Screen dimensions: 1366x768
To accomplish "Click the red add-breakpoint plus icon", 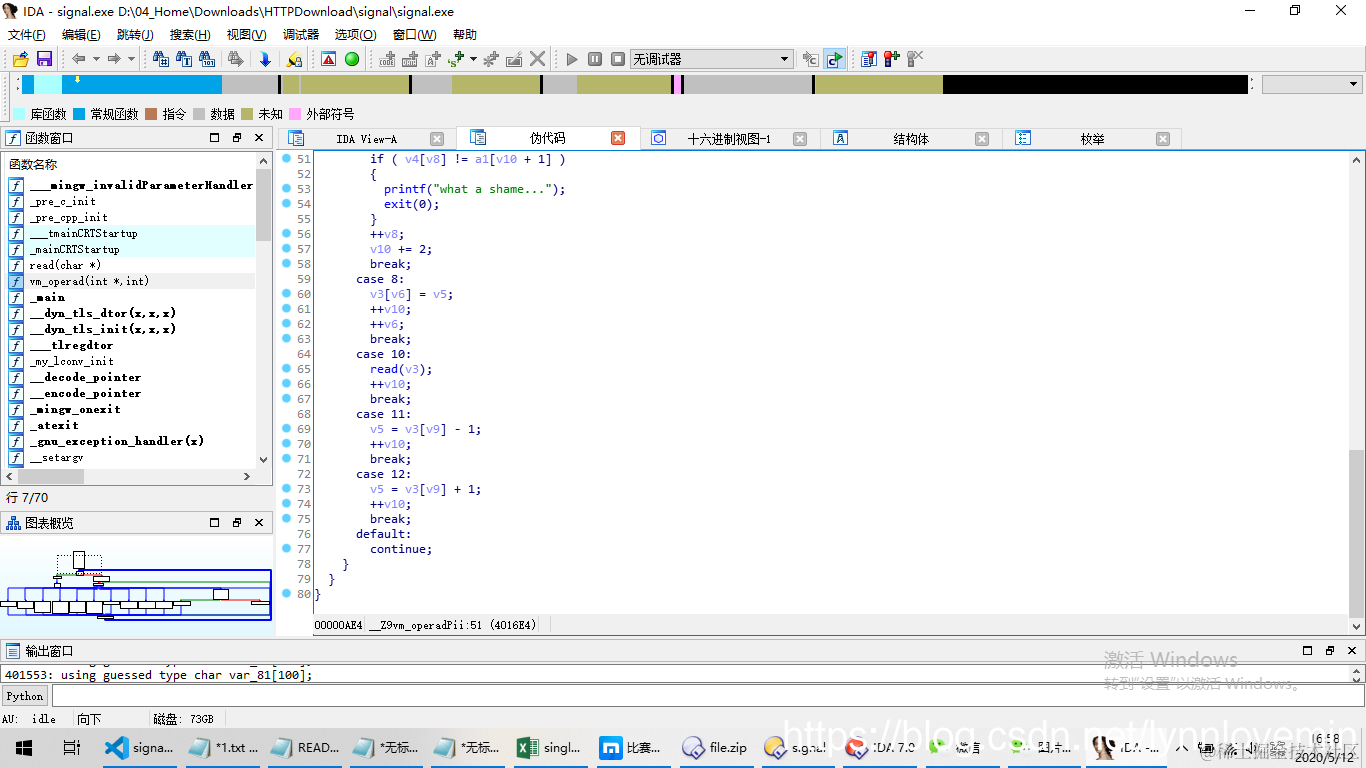I will click(x=891, y=59).
